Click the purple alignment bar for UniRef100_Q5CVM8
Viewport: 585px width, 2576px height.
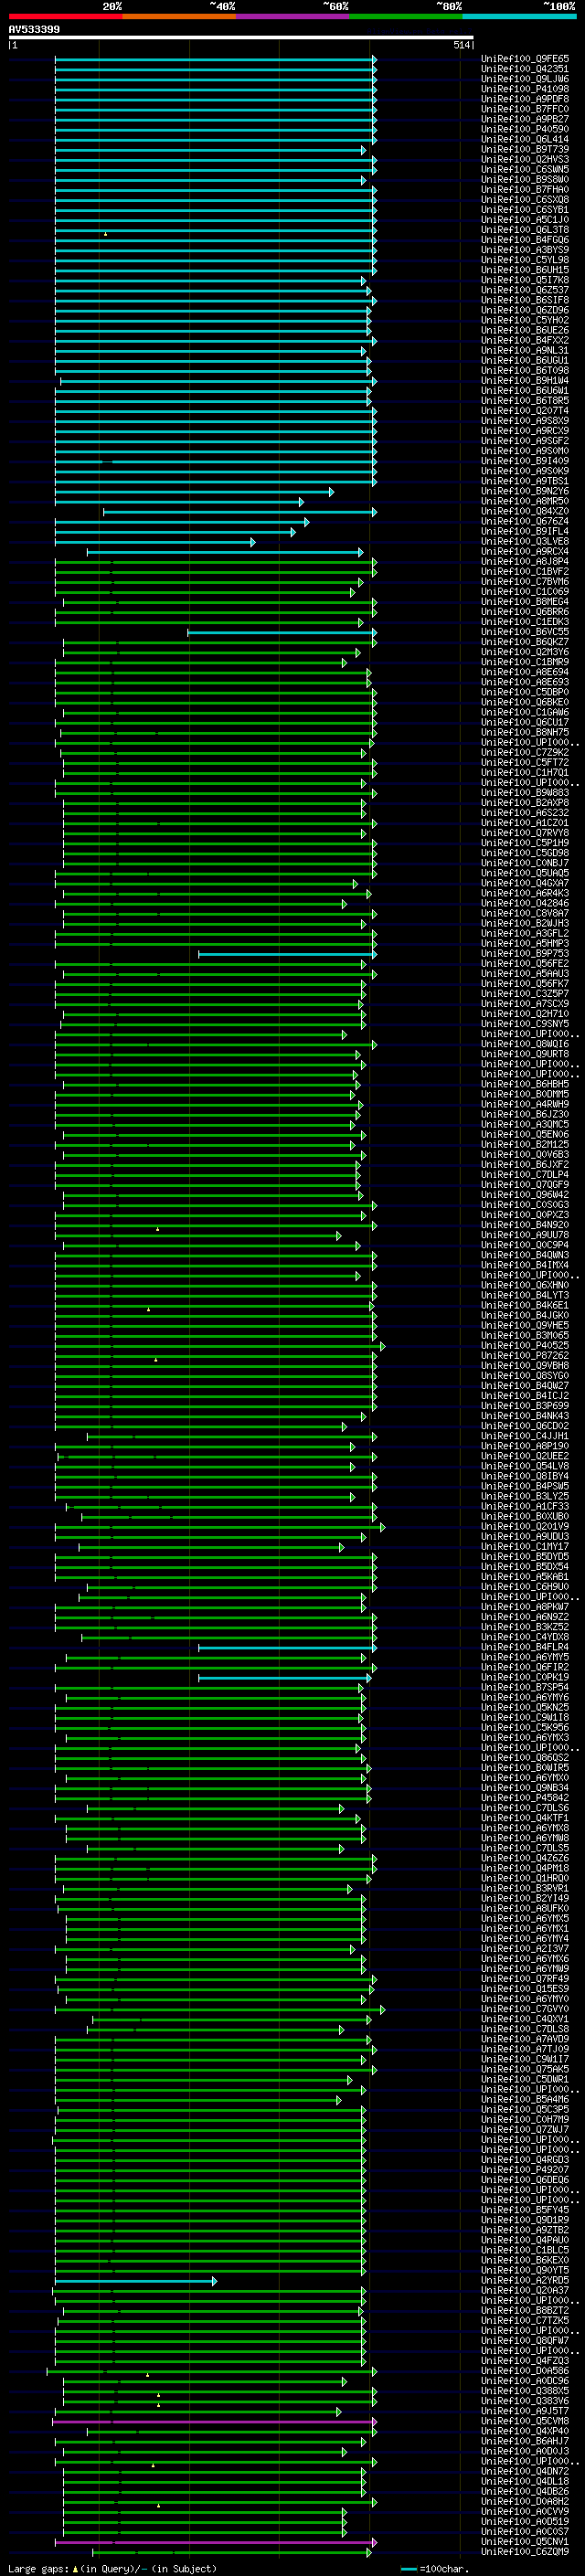(x=214, y=2422)
